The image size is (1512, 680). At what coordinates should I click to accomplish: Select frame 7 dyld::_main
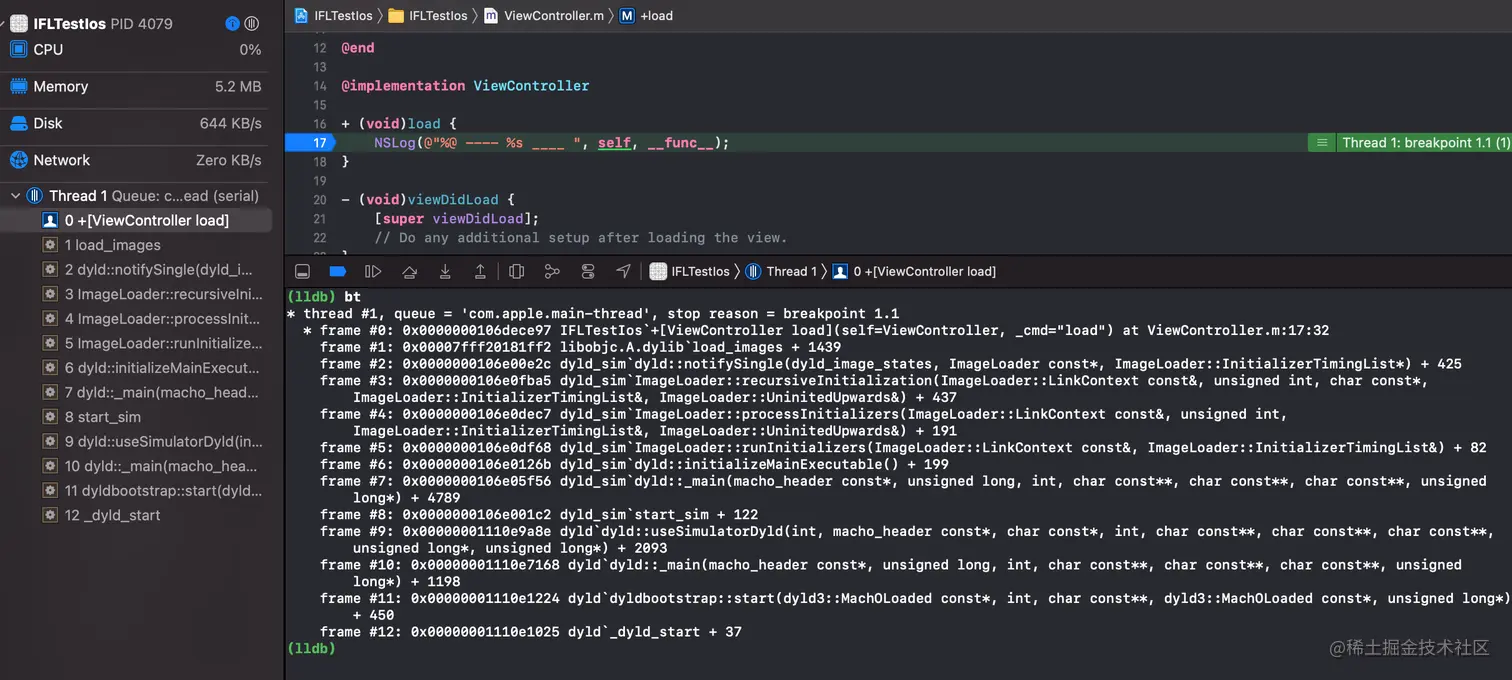(136, 392)
